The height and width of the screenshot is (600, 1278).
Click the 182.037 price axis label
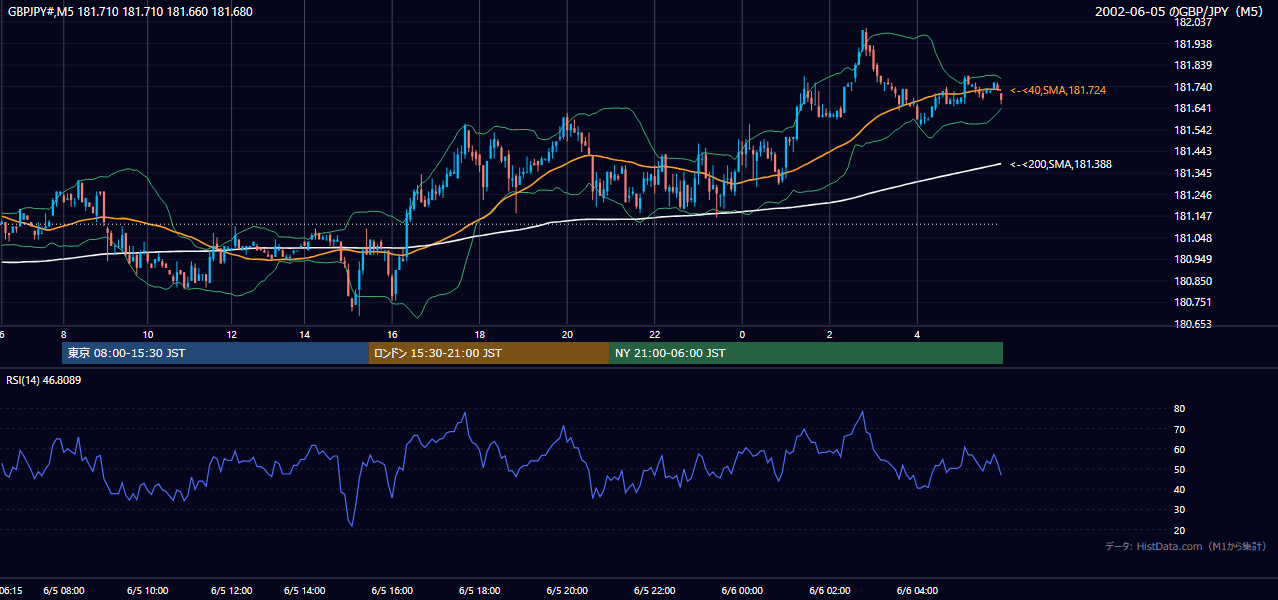(x=1192, y=22)
